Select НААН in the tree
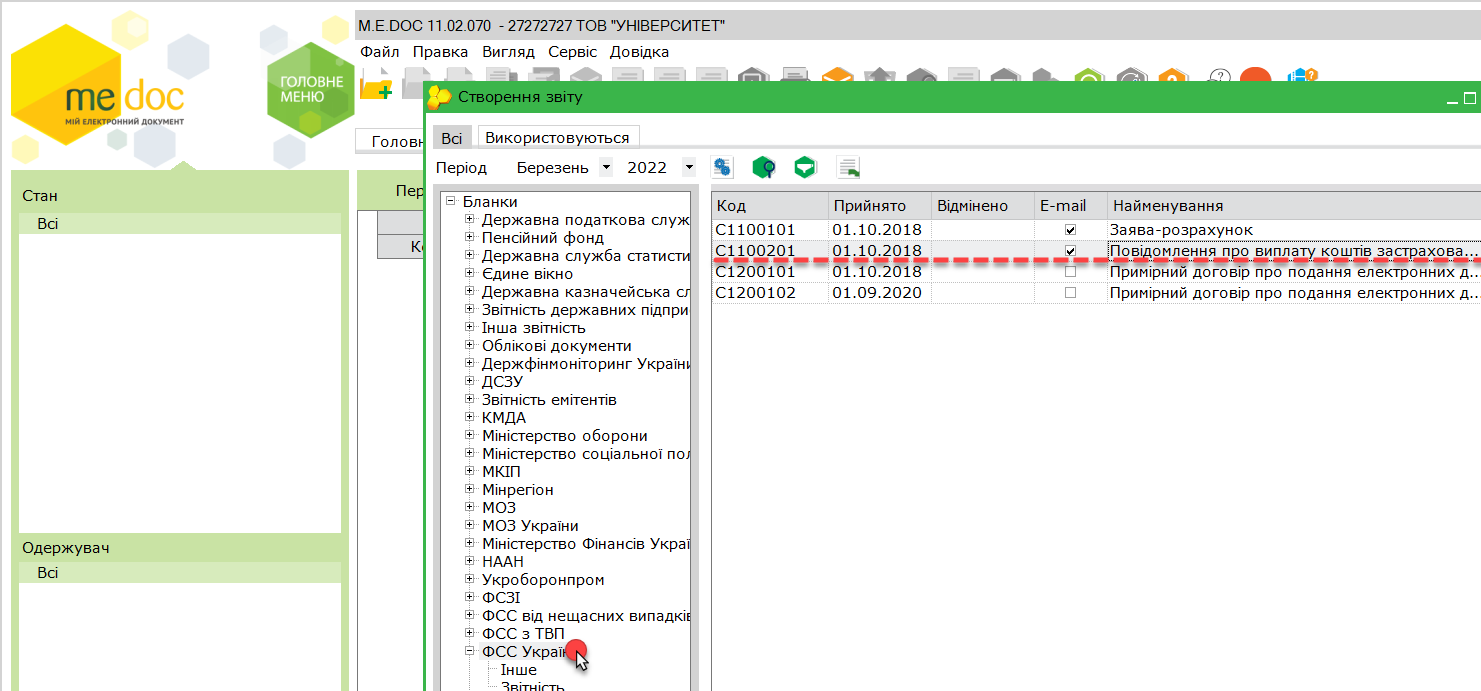This screenshot has height=691, width=1481. (x=503, y=562)
